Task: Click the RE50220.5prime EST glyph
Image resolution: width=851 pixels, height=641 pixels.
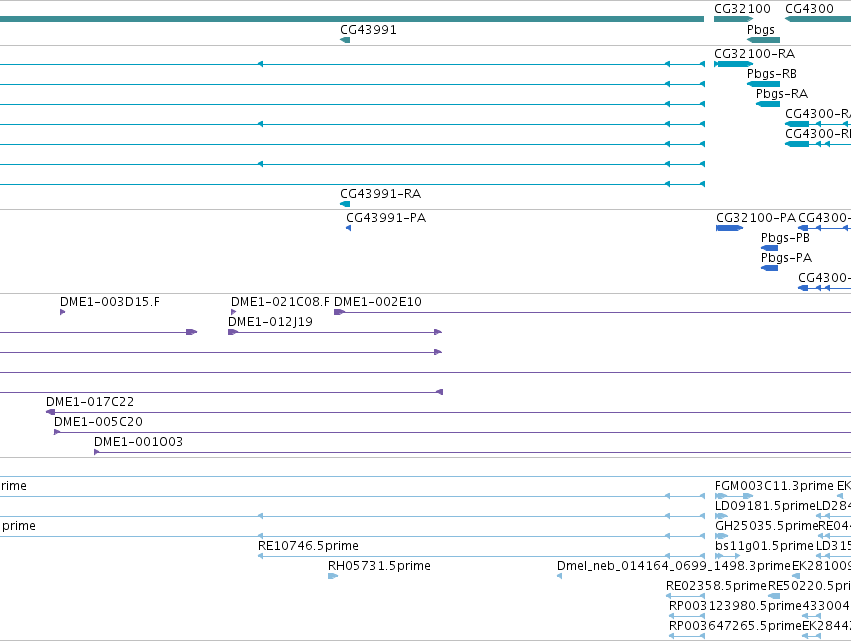Action: click(774, 596)
